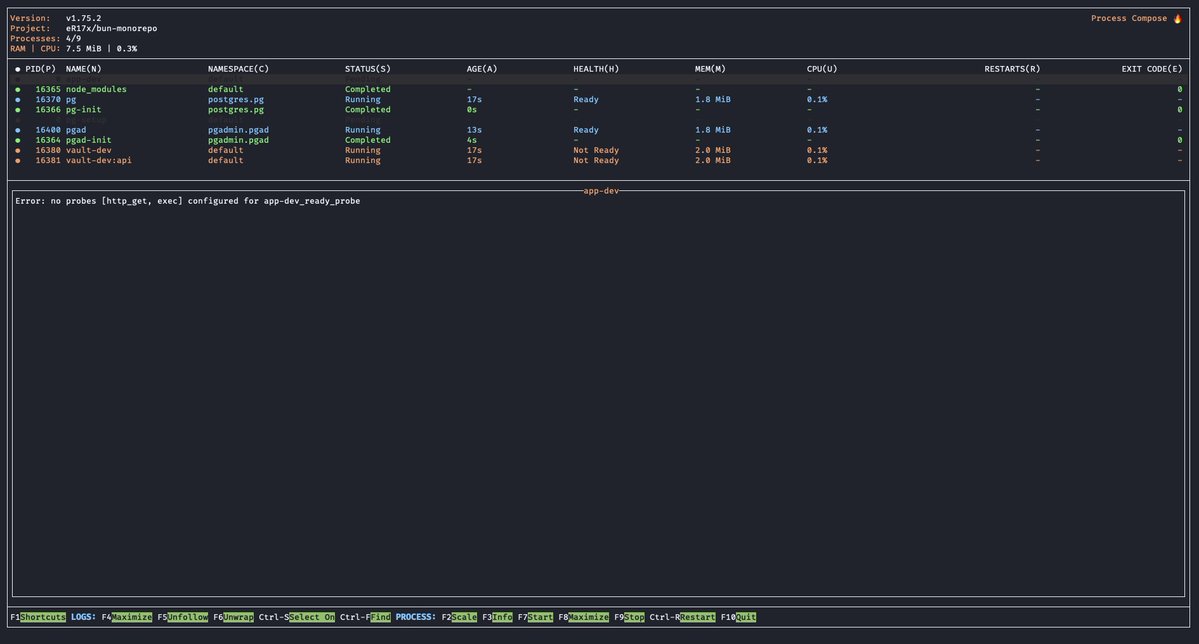Open the F2 Scale control
The height and width of the screenshot is (644, 1199).
(x=461, y=617)
